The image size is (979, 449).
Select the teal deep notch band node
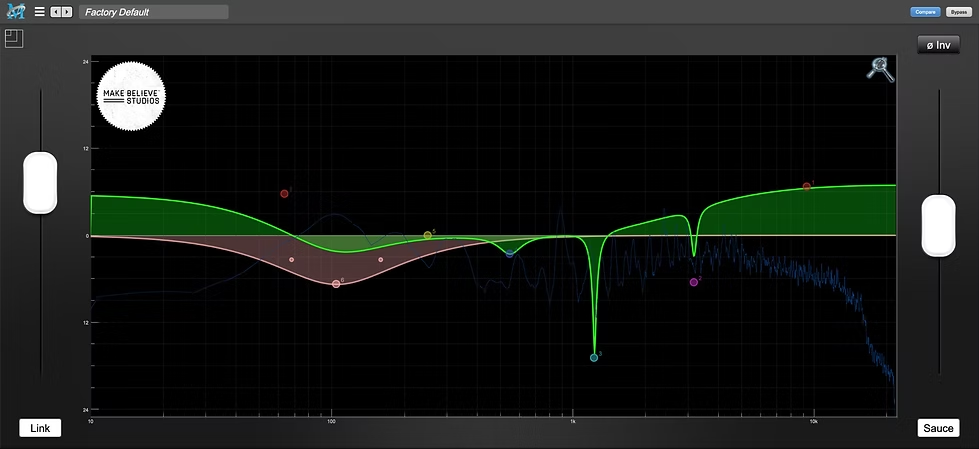[594, 357]
